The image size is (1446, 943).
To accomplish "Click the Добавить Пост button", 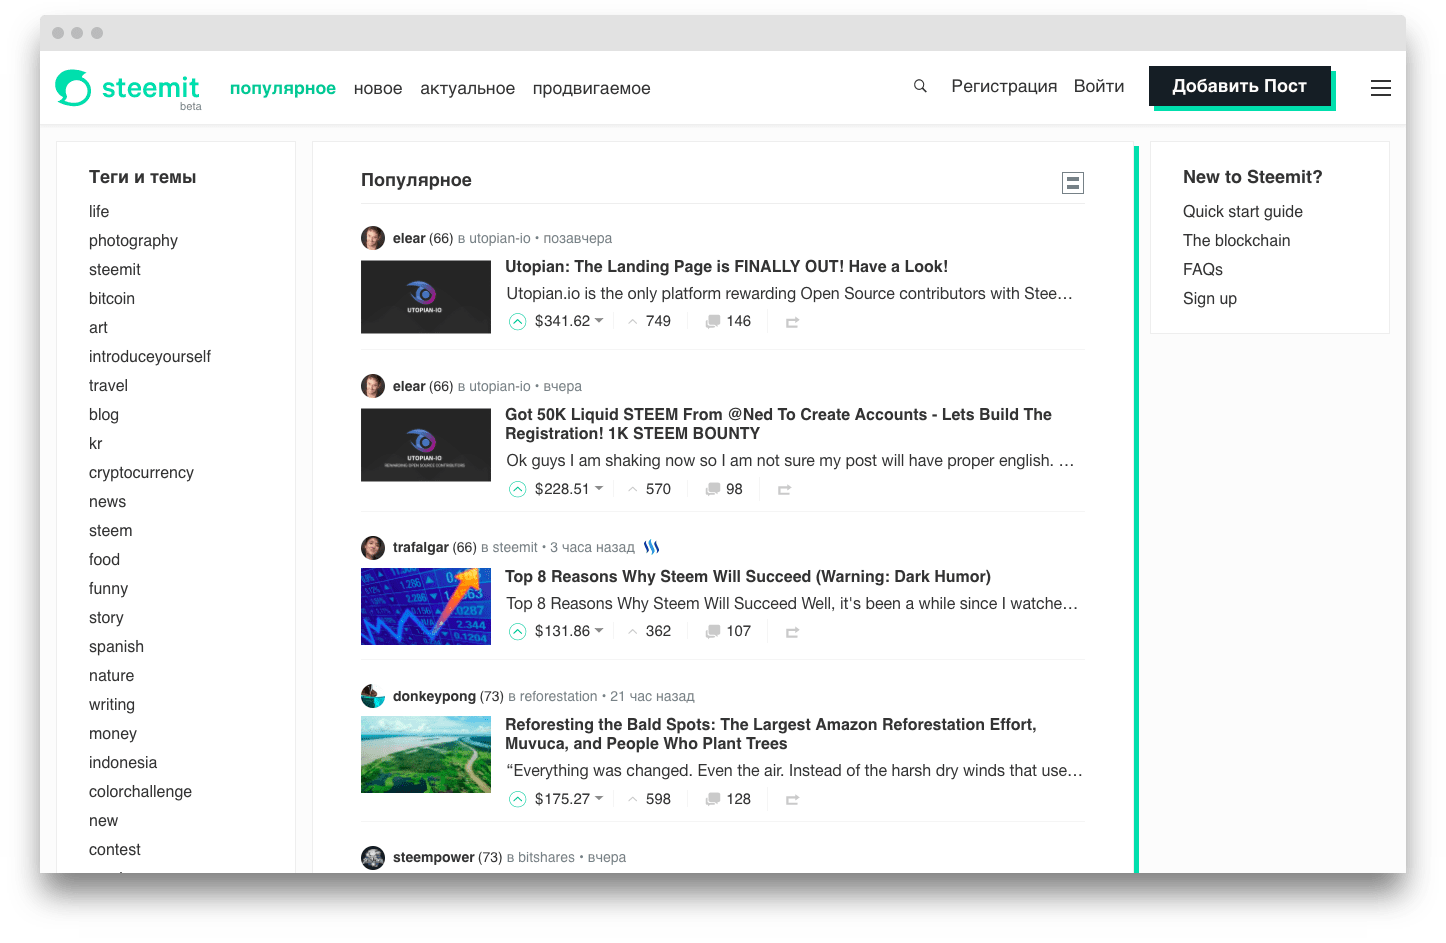I will (x=1240, y=86).
